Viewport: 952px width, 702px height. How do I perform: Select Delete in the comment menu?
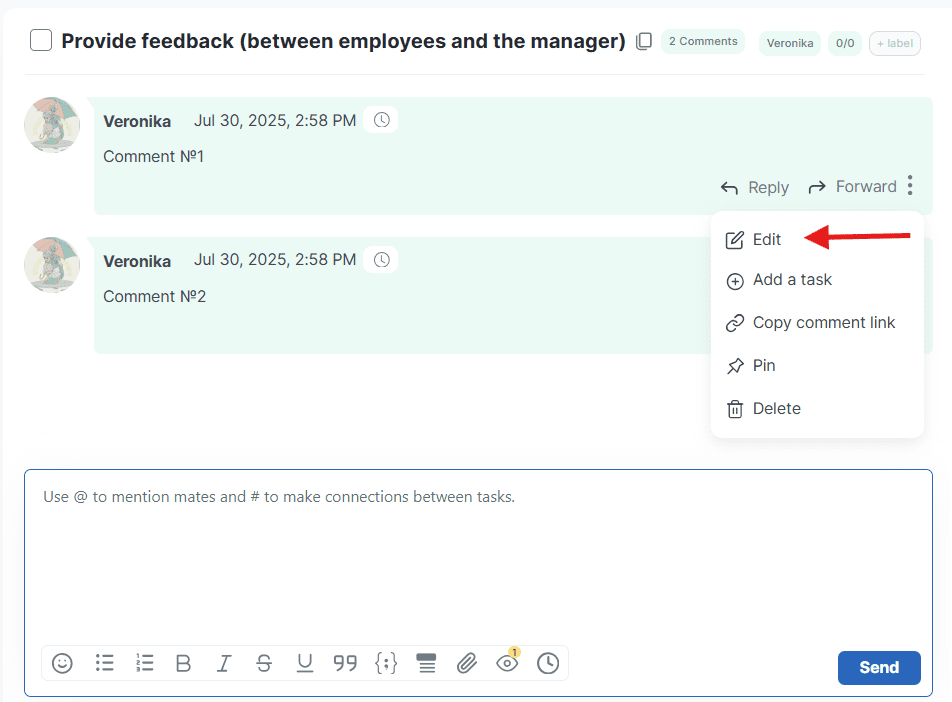pyautogui.click(x=776, y=409)
